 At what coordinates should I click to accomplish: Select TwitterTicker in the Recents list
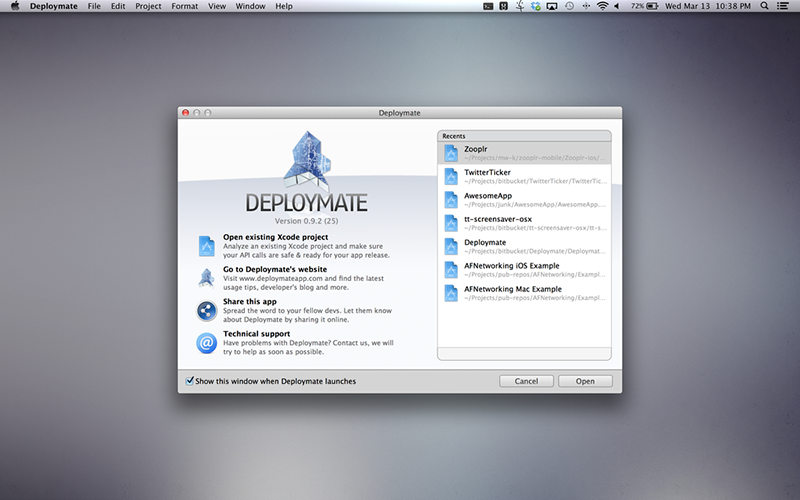click(x=524, y=177)
